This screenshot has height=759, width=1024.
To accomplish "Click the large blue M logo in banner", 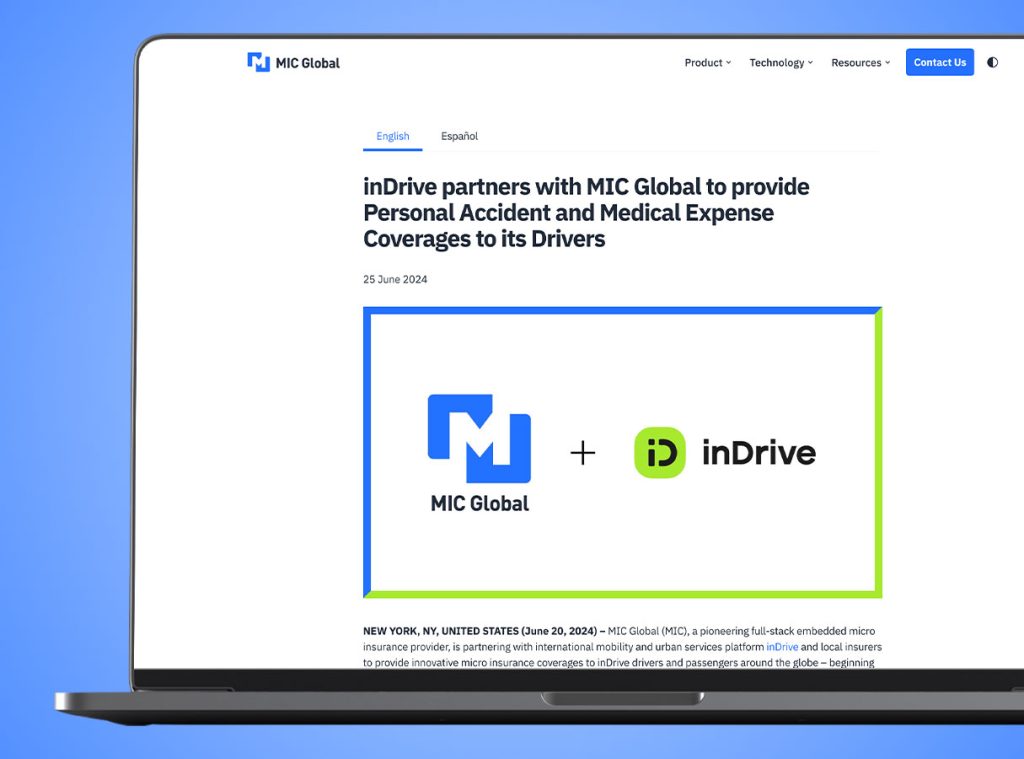I will click(x=479, y=439).
